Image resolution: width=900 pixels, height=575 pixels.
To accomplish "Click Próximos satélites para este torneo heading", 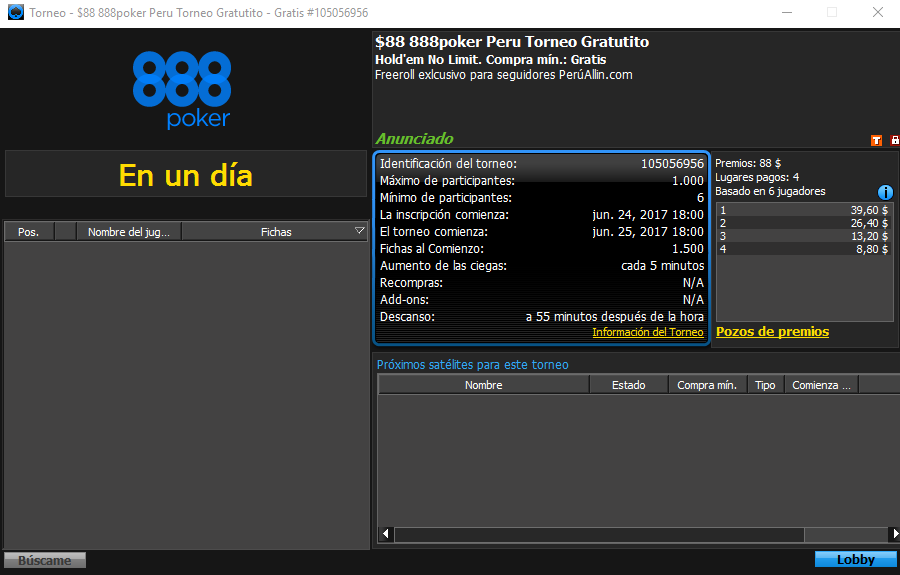I will pos(472,365).
